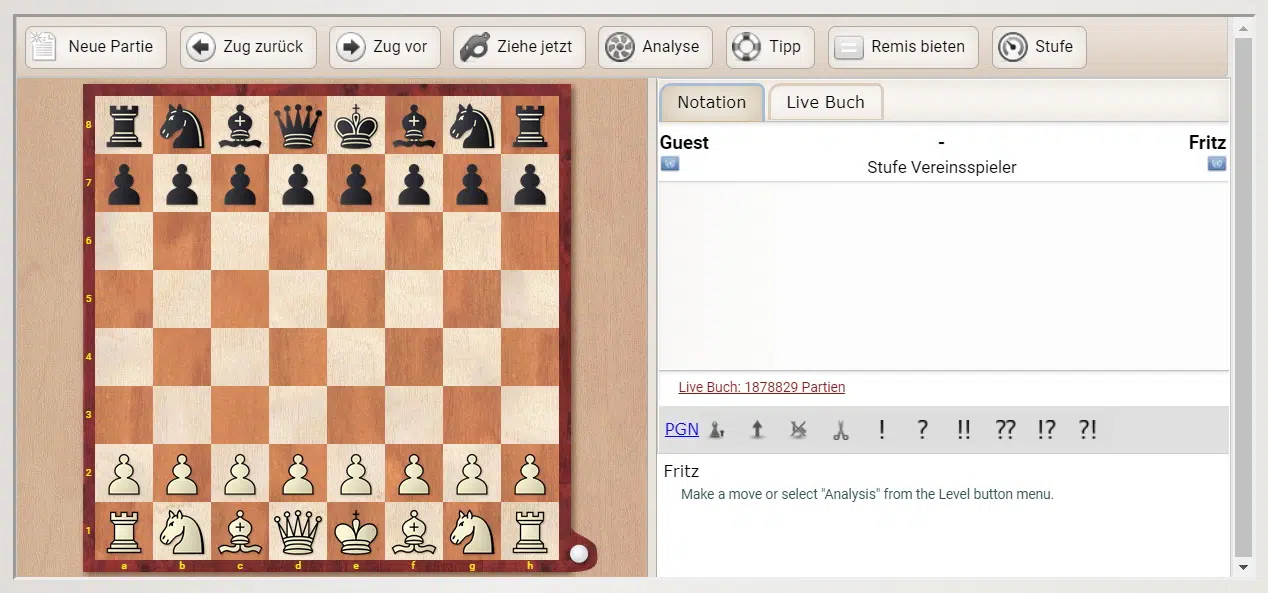Click the up-arrow promote variation icon

tap(757, 430)
